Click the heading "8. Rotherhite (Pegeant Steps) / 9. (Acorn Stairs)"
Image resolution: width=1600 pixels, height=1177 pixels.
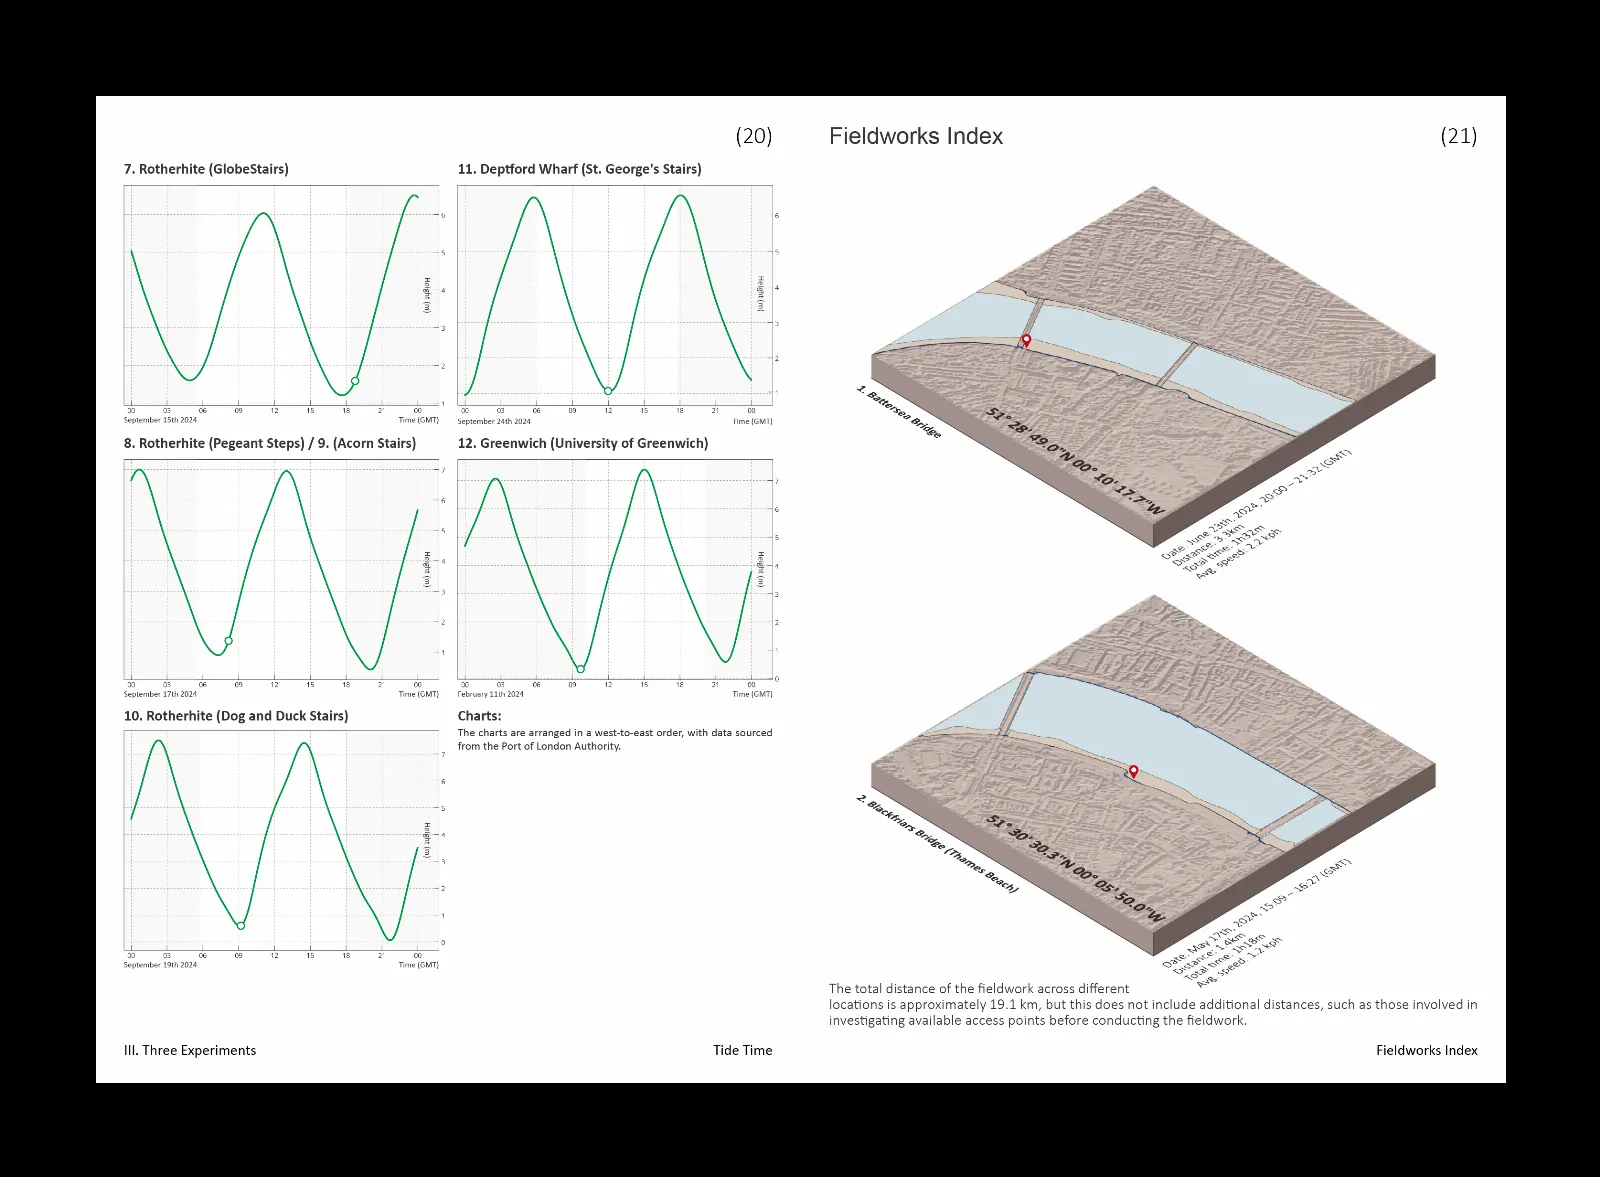[x=270, y=443]
